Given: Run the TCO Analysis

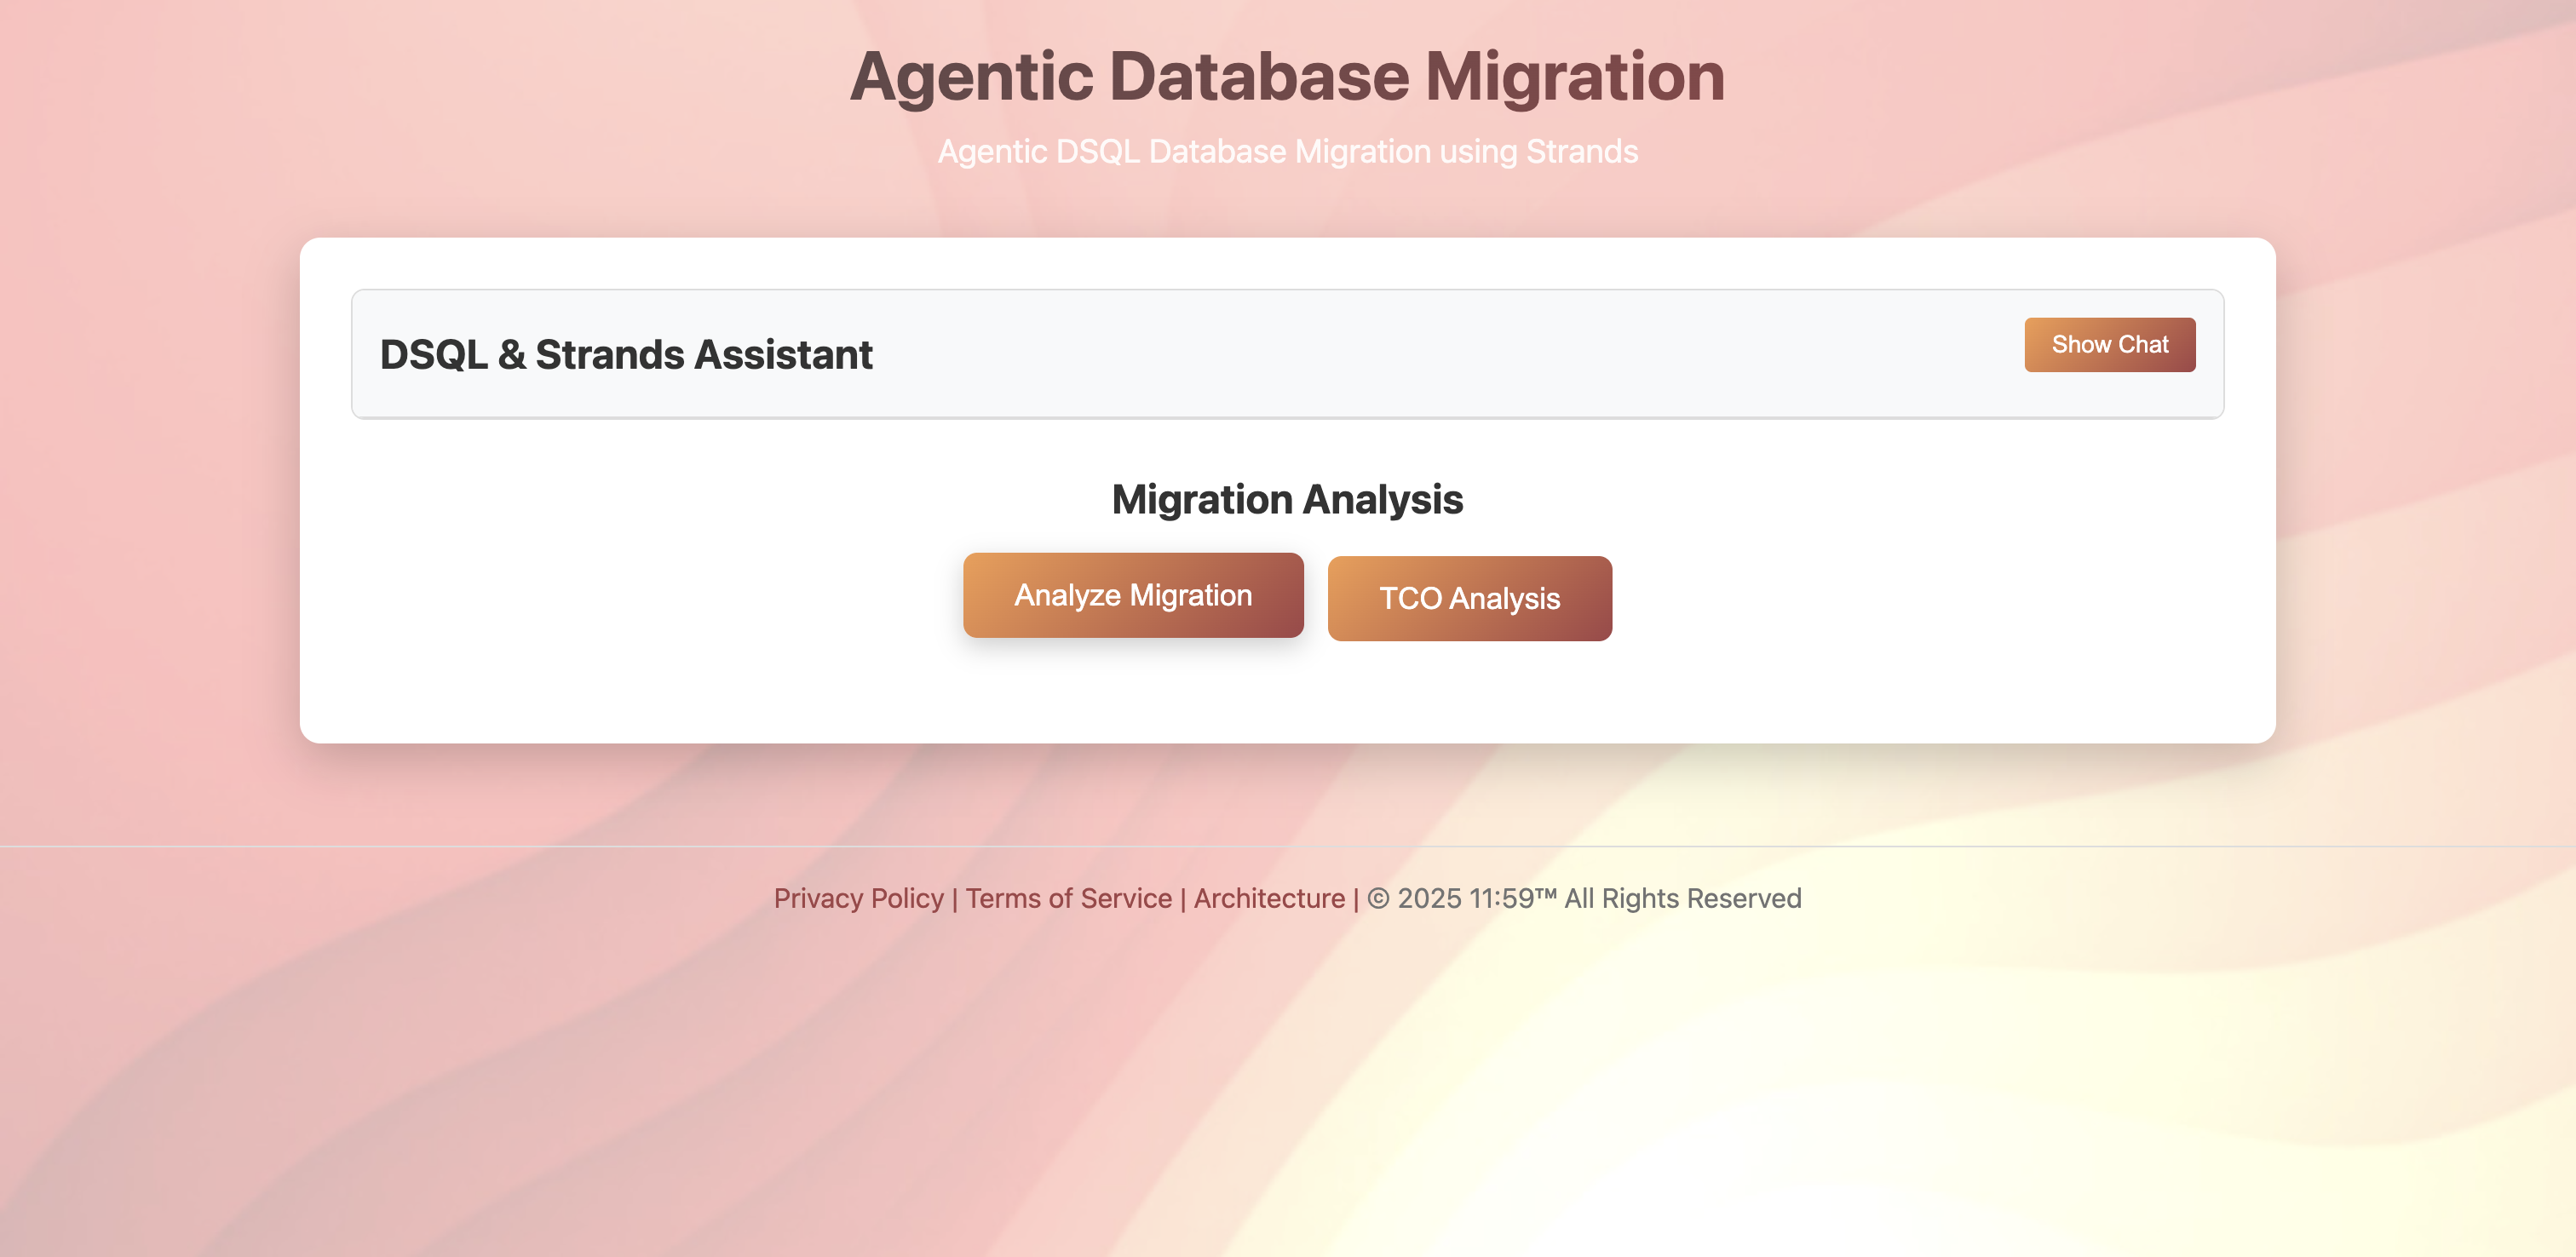Looking at the screenshot, I should (1469, 598).
